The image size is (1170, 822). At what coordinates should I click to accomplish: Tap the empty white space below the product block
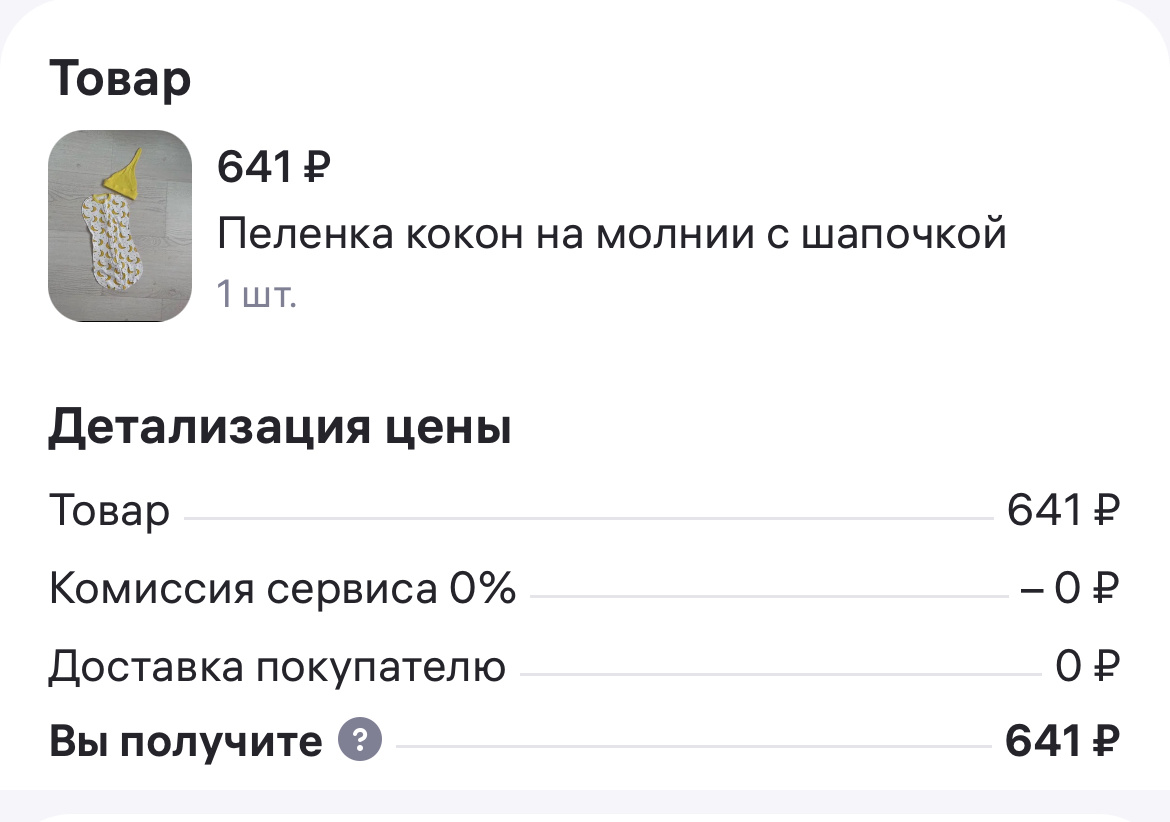tap(585, 355)
